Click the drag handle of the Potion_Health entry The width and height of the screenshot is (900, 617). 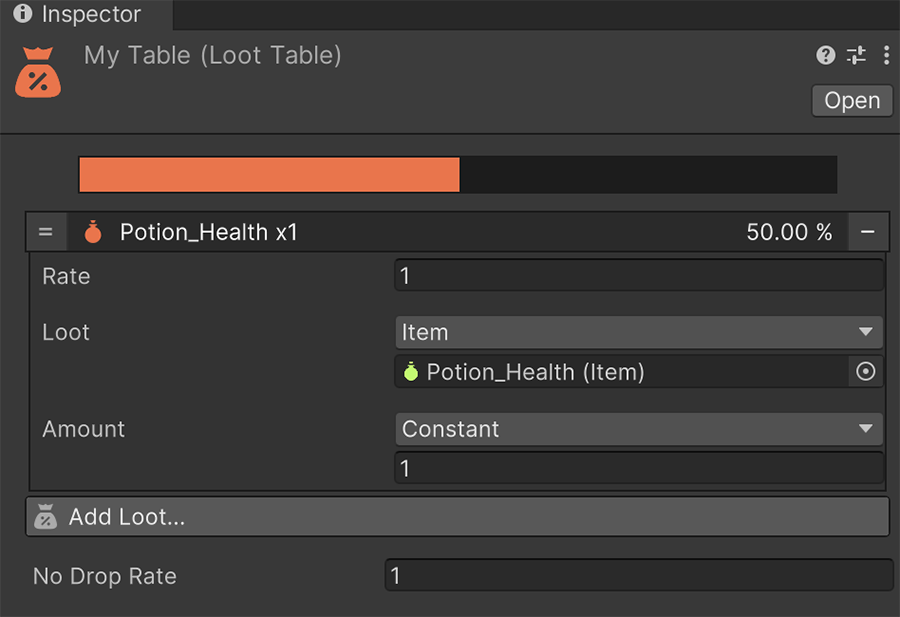pos(46,231)
